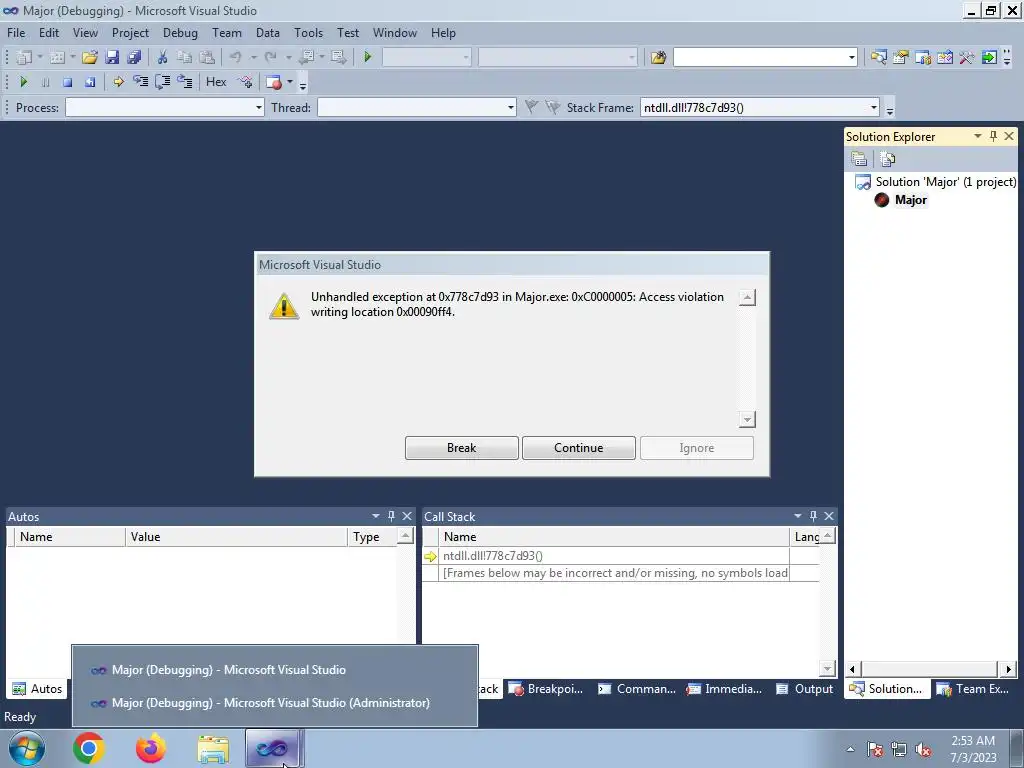Click the Break button in dialog
The width and height of the screenshot is (1024, 768).
pos(462,448)
